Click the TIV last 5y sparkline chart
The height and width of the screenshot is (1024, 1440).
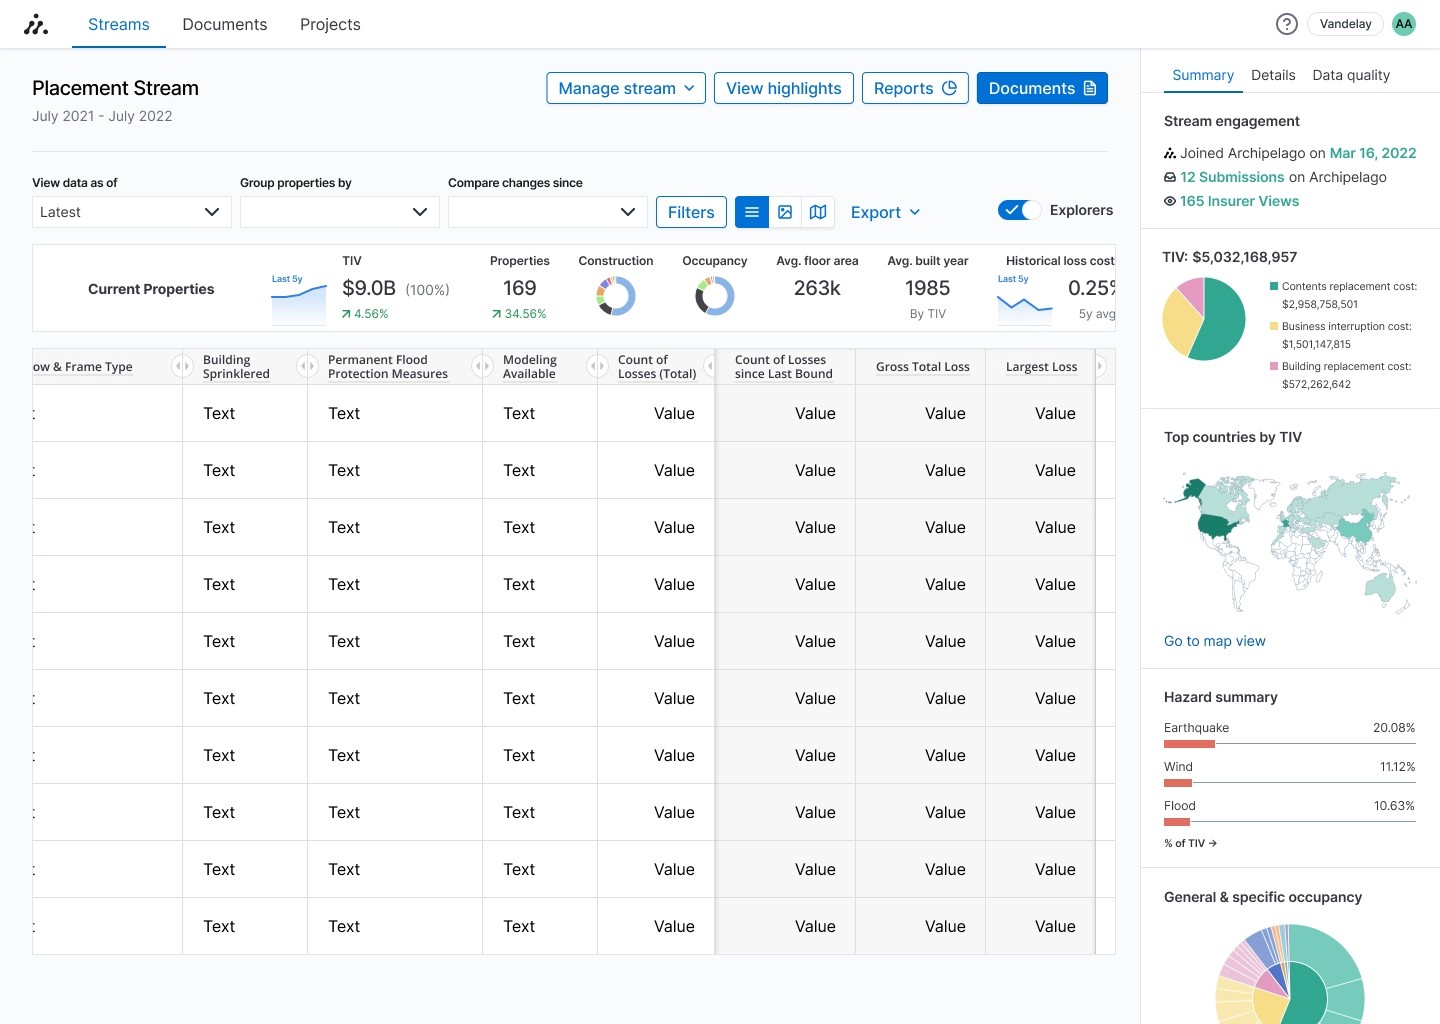(x=299, y=303)
